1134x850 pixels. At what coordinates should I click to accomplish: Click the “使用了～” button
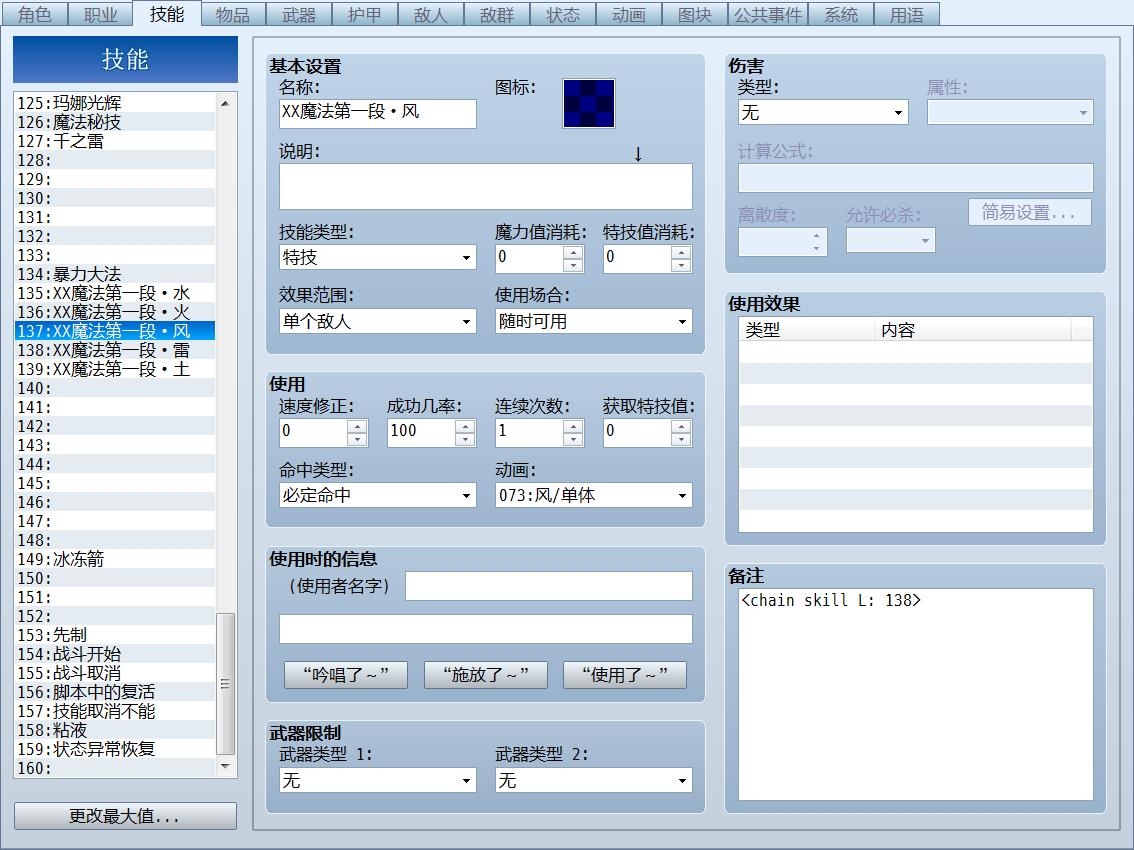625,675
